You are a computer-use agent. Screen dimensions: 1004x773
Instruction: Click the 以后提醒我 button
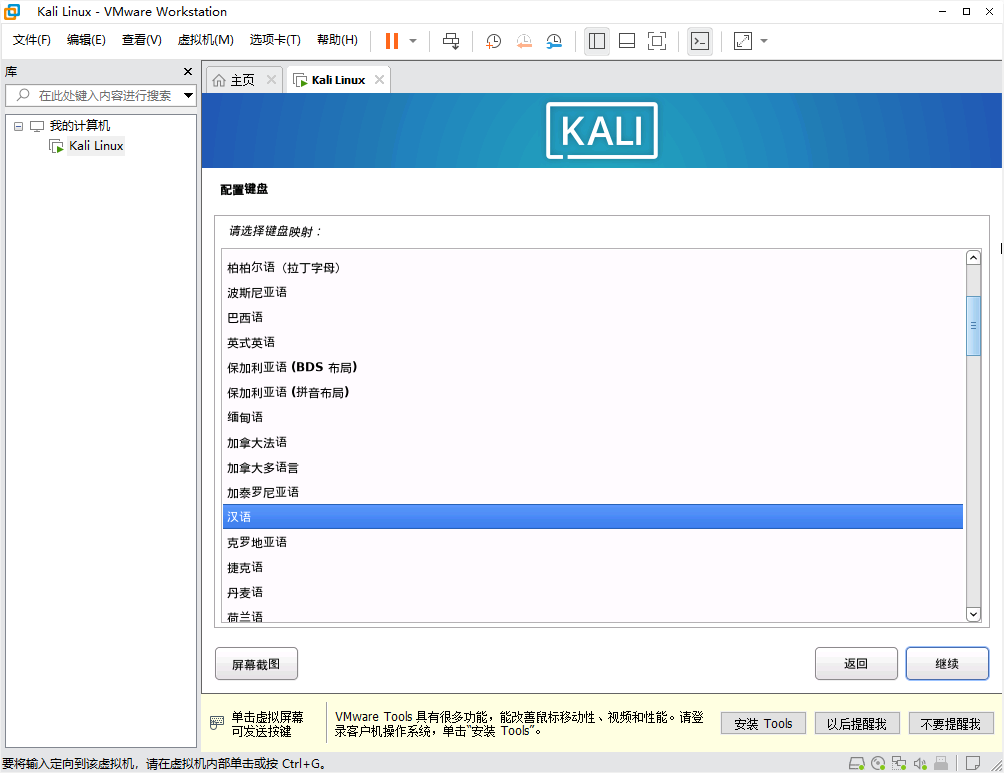click(x=857, y=724)
